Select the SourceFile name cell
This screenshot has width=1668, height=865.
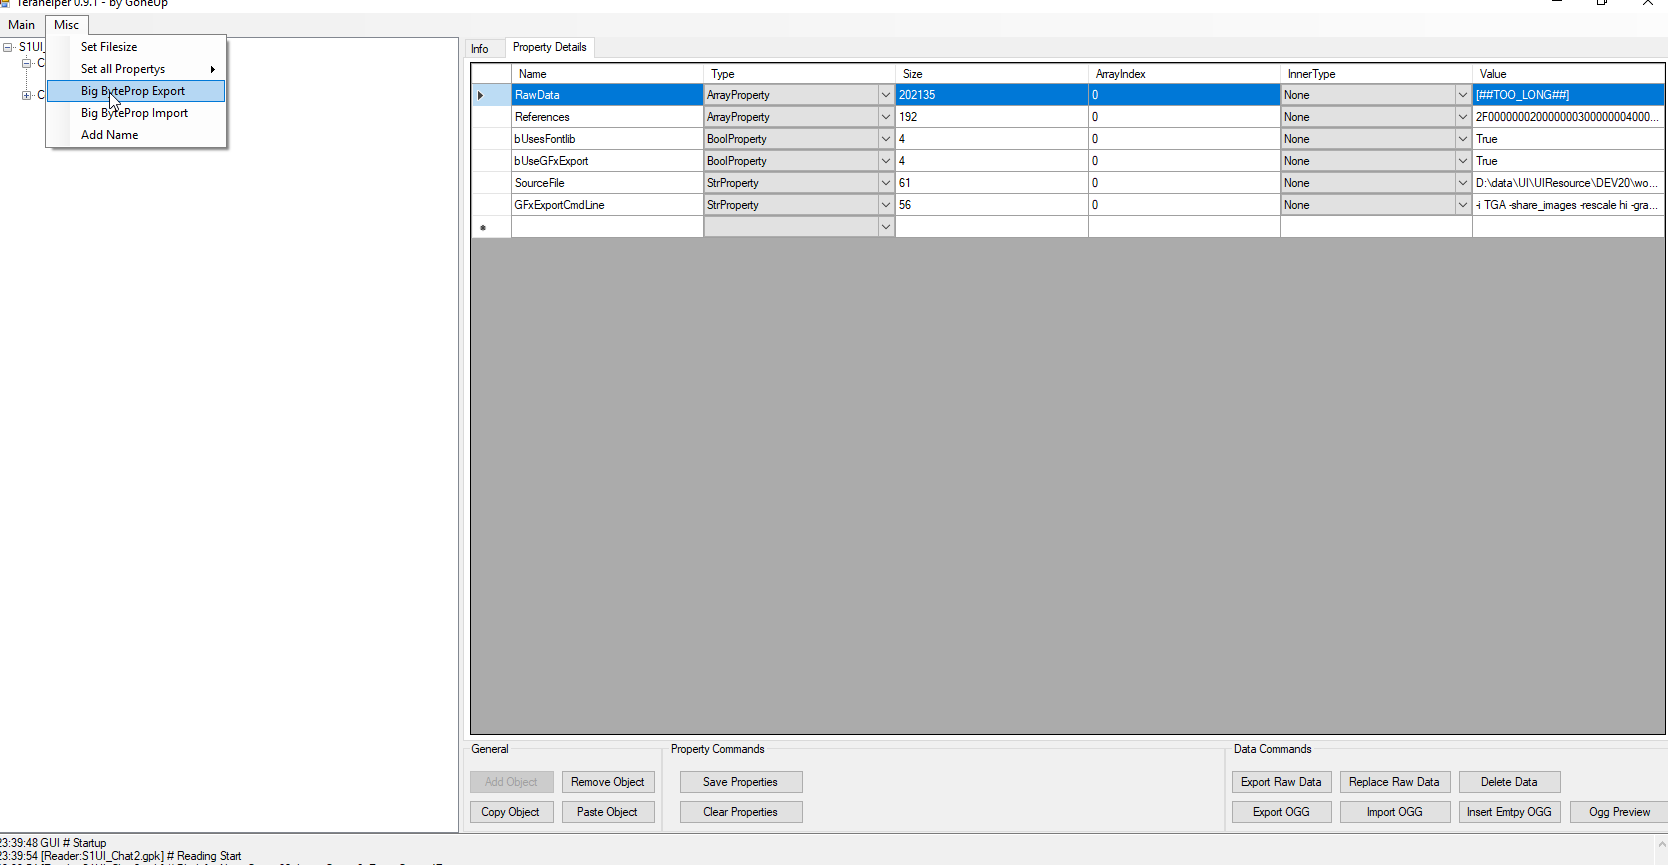607,183
